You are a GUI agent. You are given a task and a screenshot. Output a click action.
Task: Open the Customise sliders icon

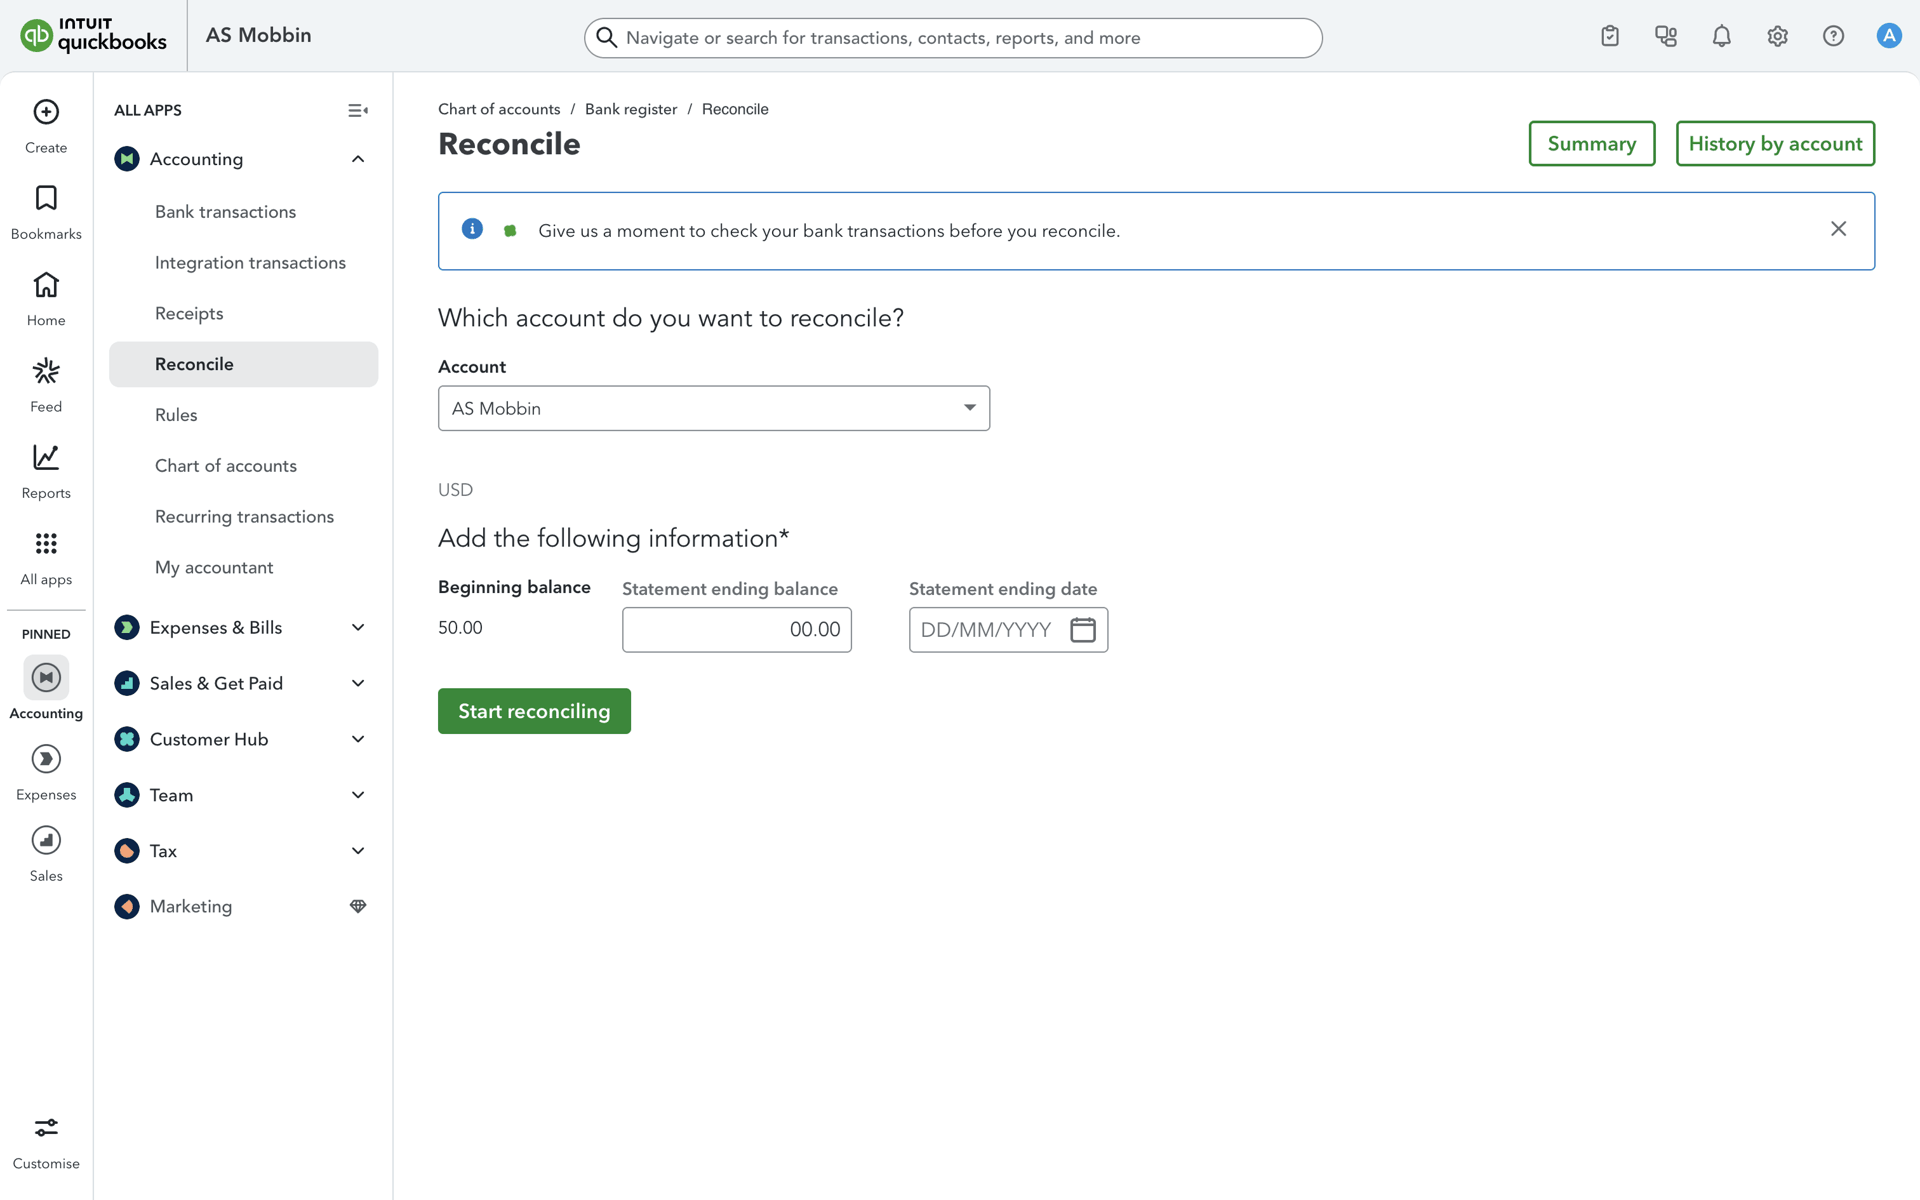46,1128
